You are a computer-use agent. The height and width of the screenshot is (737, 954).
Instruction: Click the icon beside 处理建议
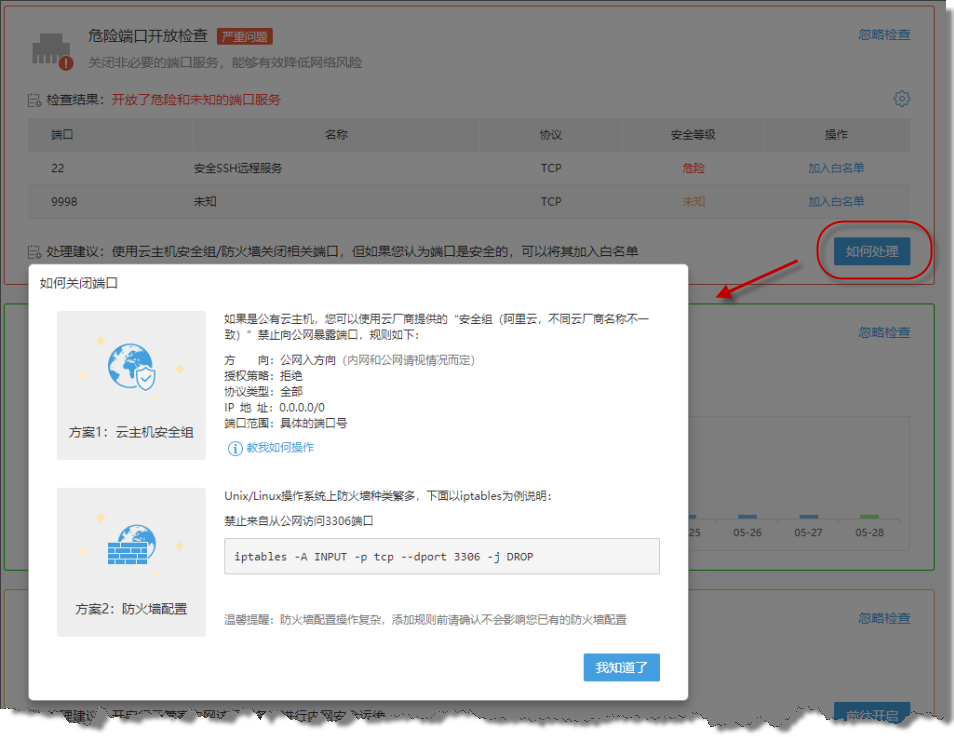[x=35, y=252]
